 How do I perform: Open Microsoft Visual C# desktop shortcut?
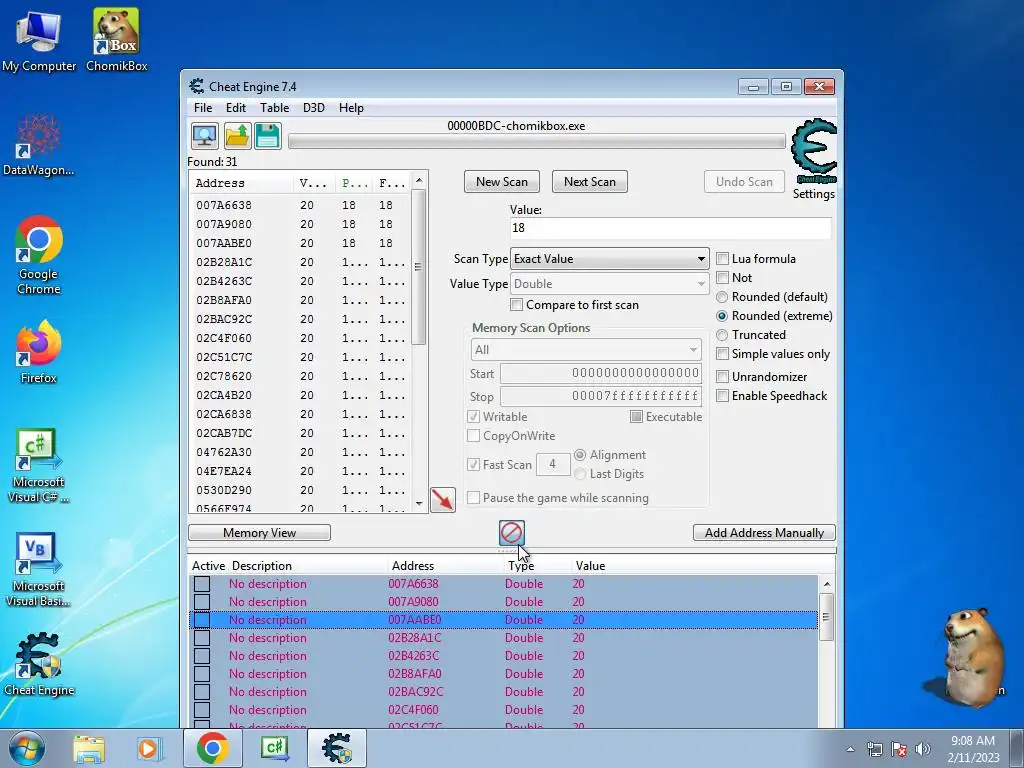pos(39,465)
